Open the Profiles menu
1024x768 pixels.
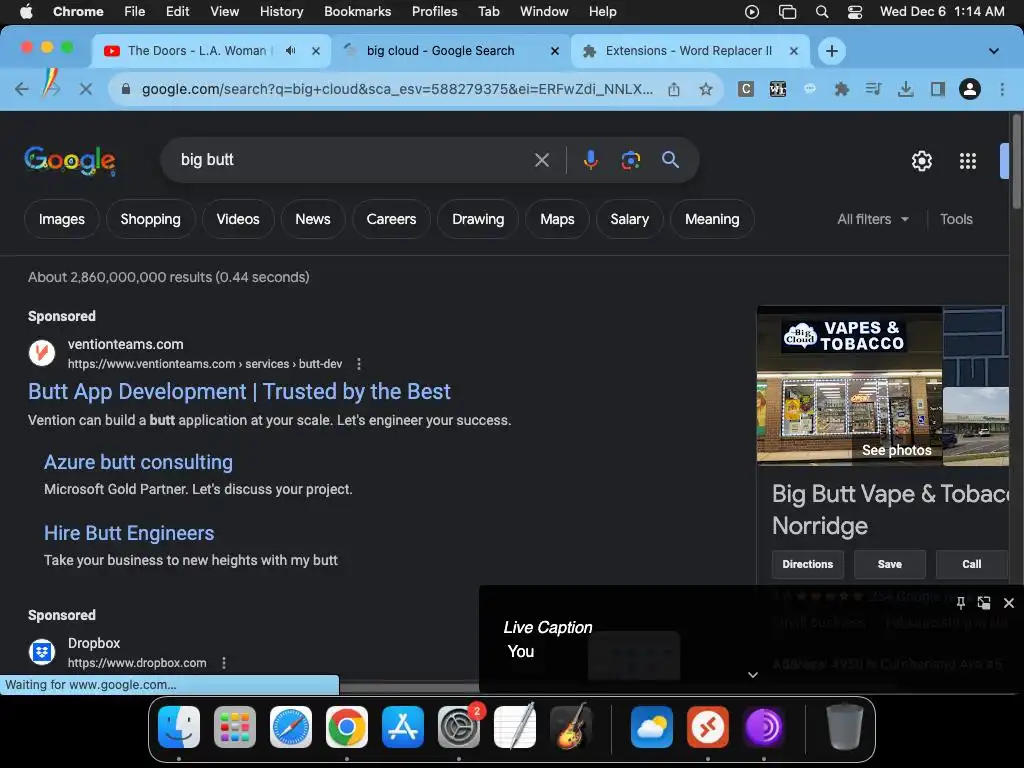pyautogui.click(x=434, y=12)
